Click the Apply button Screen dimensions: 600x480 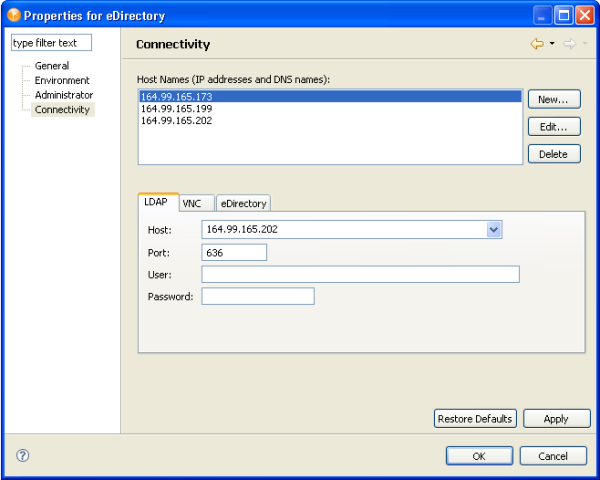click(557, 419)
